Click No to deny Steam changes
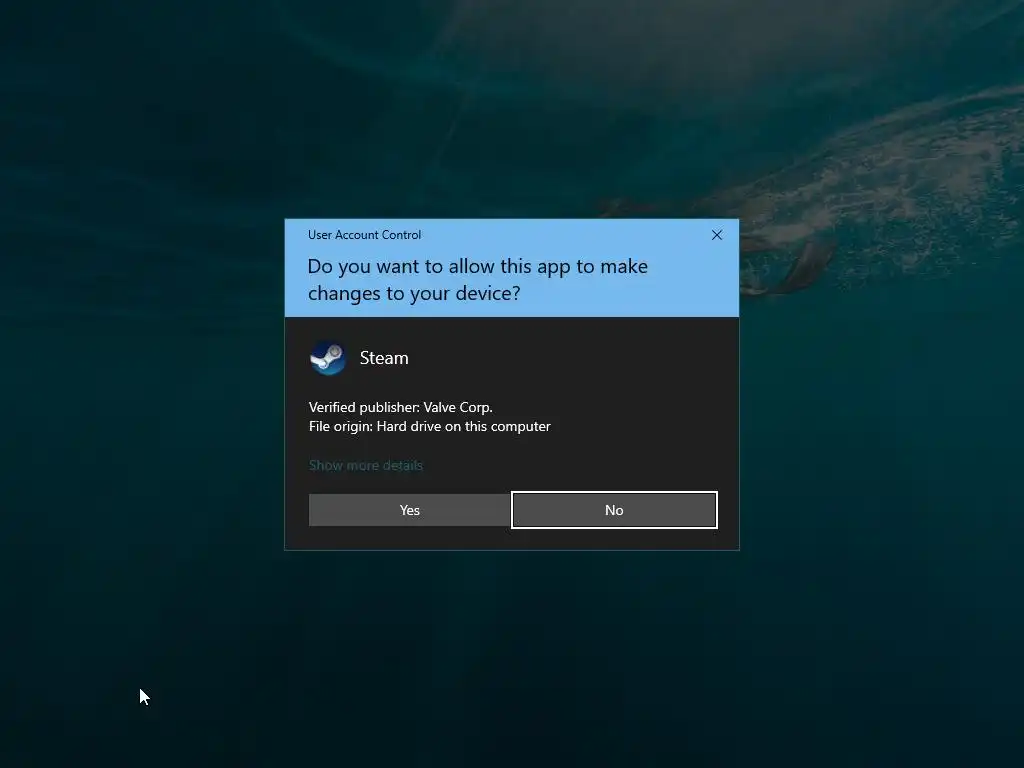The image size is (1024, 768). 614,510
